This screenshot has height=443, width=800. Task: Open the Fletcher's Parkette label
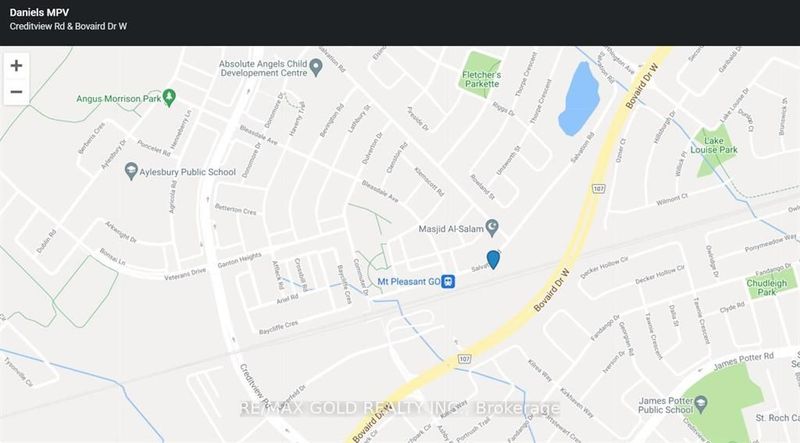click(x=481, y=79)
